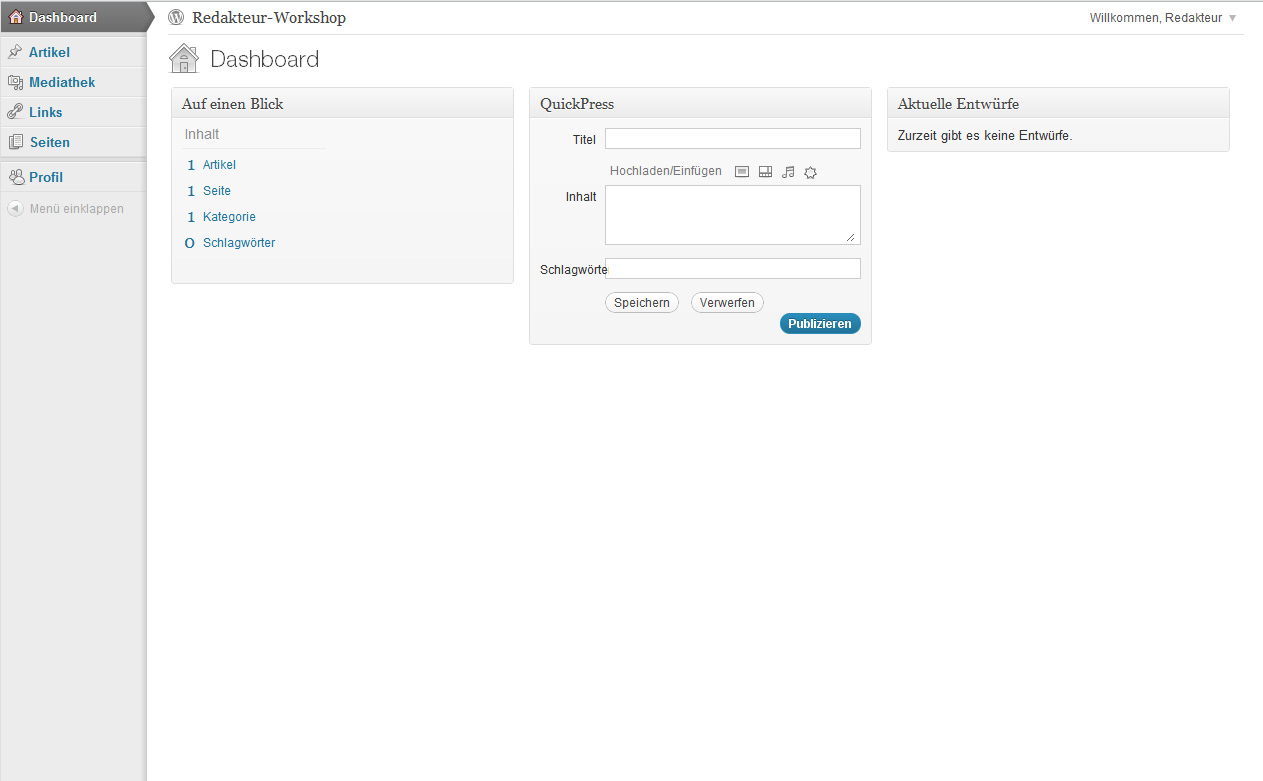This screenshot has width=1263, height=781.
Task: Open the Kategorie count link
Action: point(229,217)
